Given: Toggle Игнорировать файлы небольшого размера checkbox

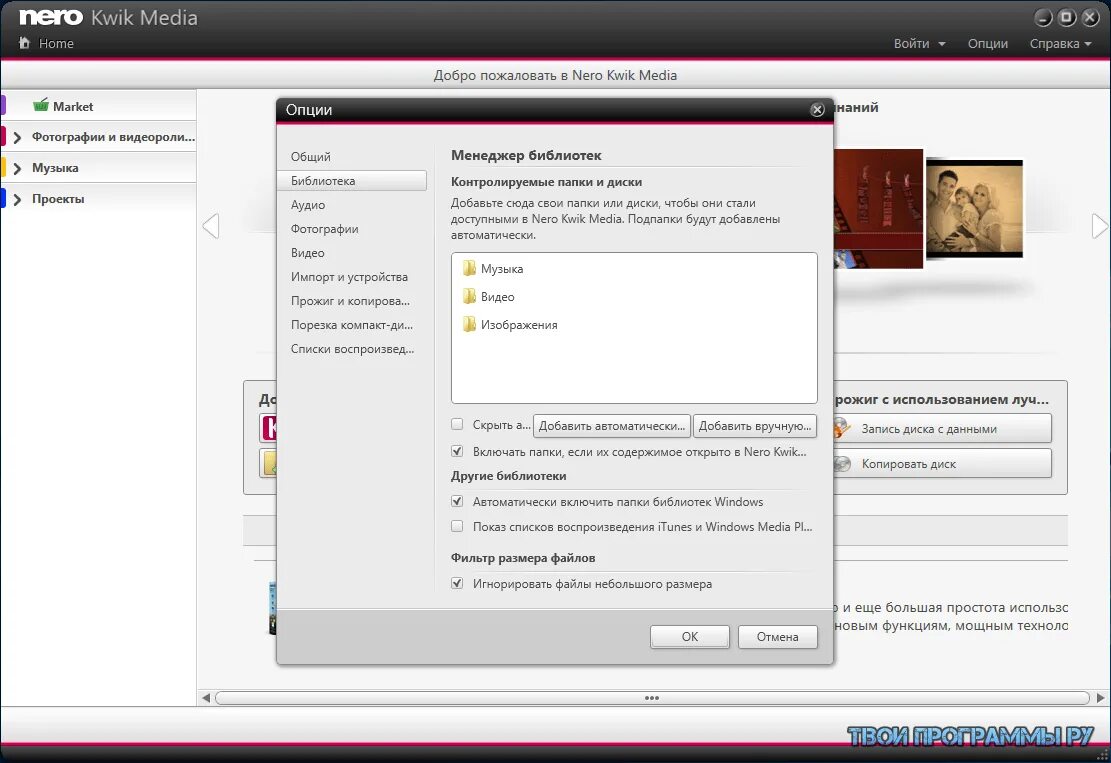Looking at the screenshot, I should pyautogui.click(x=457, y=583).
